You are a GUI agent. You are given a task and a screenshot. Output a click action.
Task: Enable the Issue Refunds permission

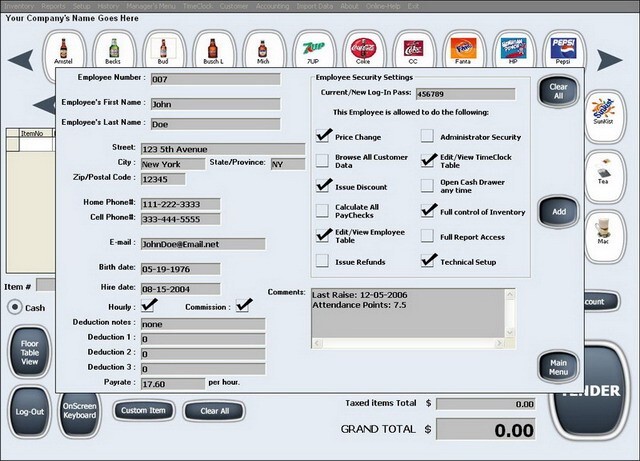[x=322, y=261]
